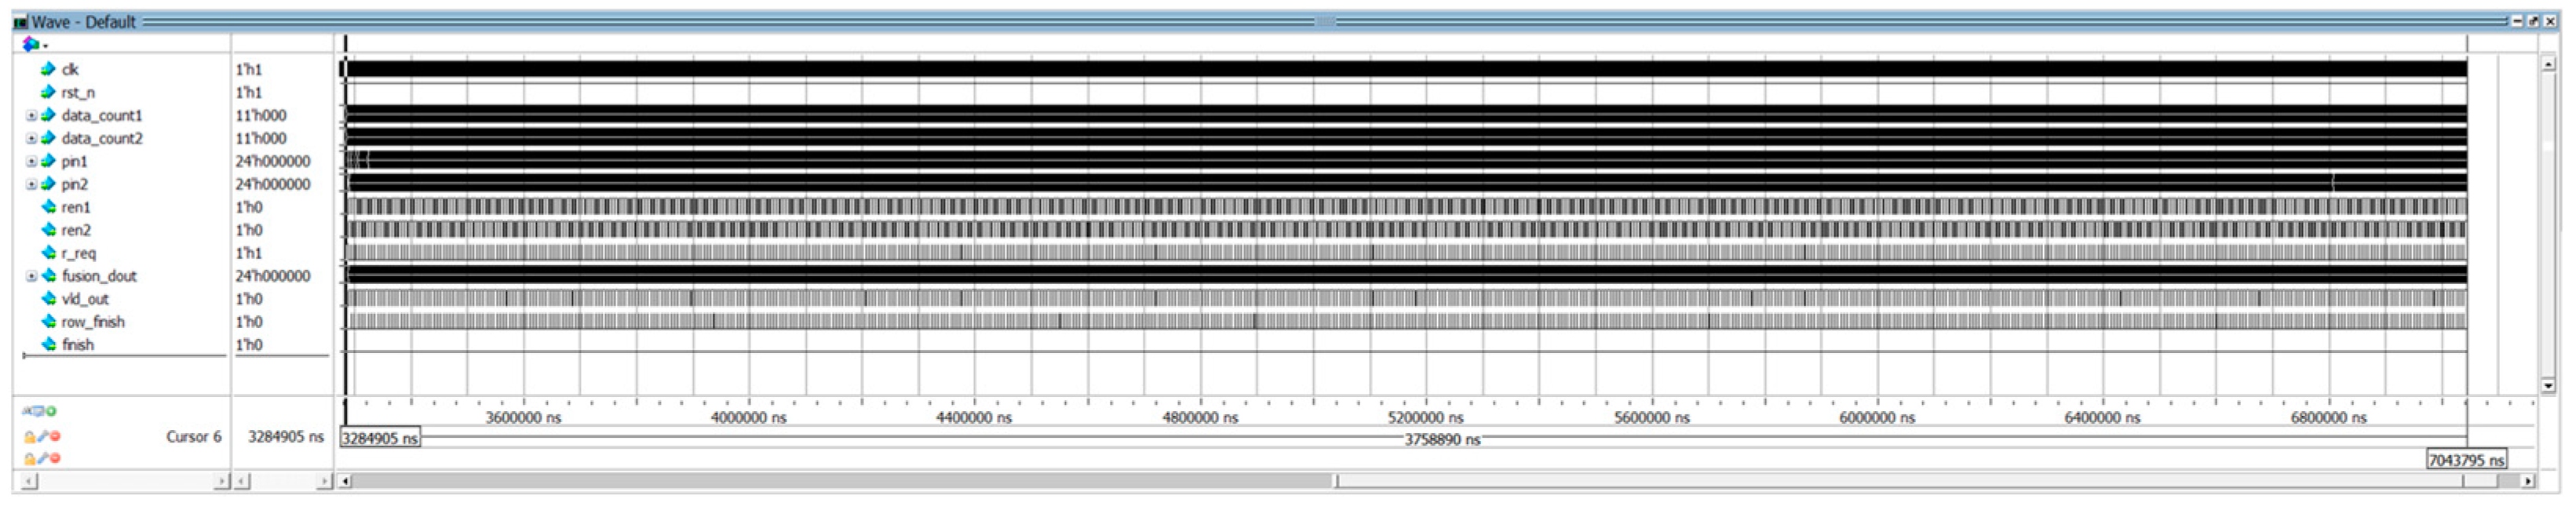Click the 4000000 ns timeline label
Image resolution: width=2576 pixels, height=510 pixels.
pyautogui.click(x=748, y=418)
